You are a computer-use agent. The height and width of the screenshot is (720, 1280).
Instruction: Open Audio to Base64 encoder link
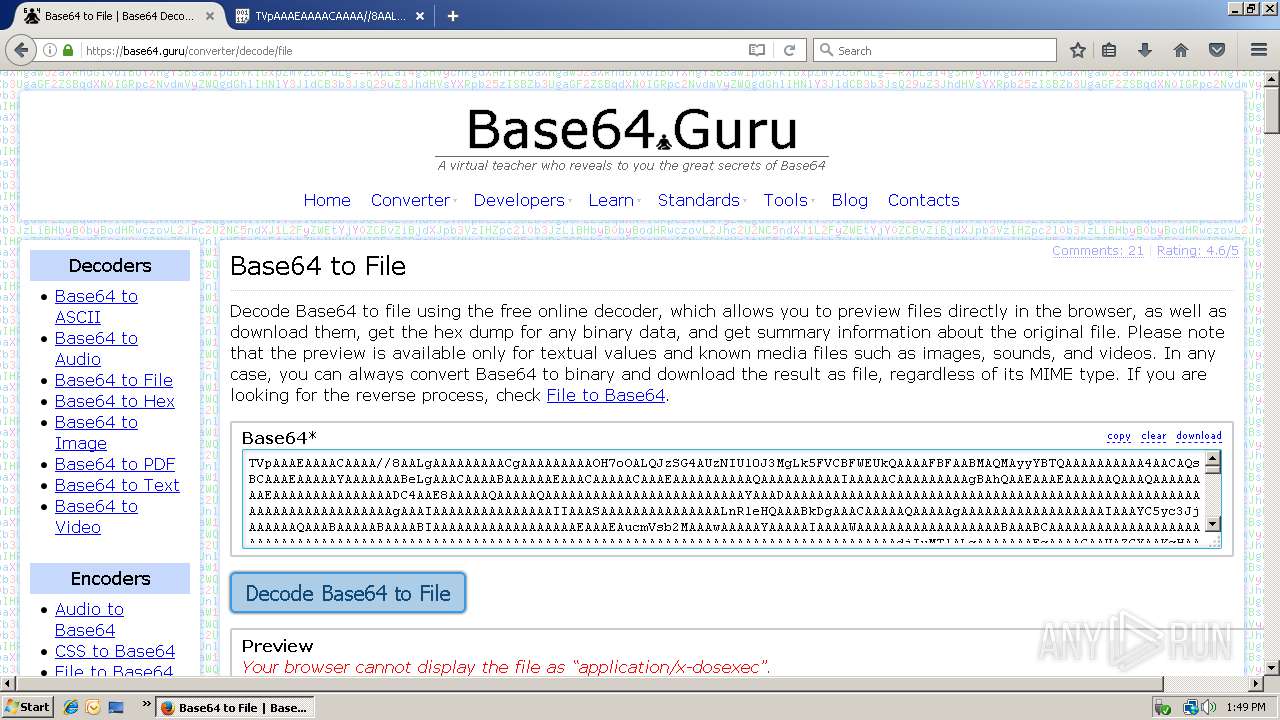click(x=89, y=619)
